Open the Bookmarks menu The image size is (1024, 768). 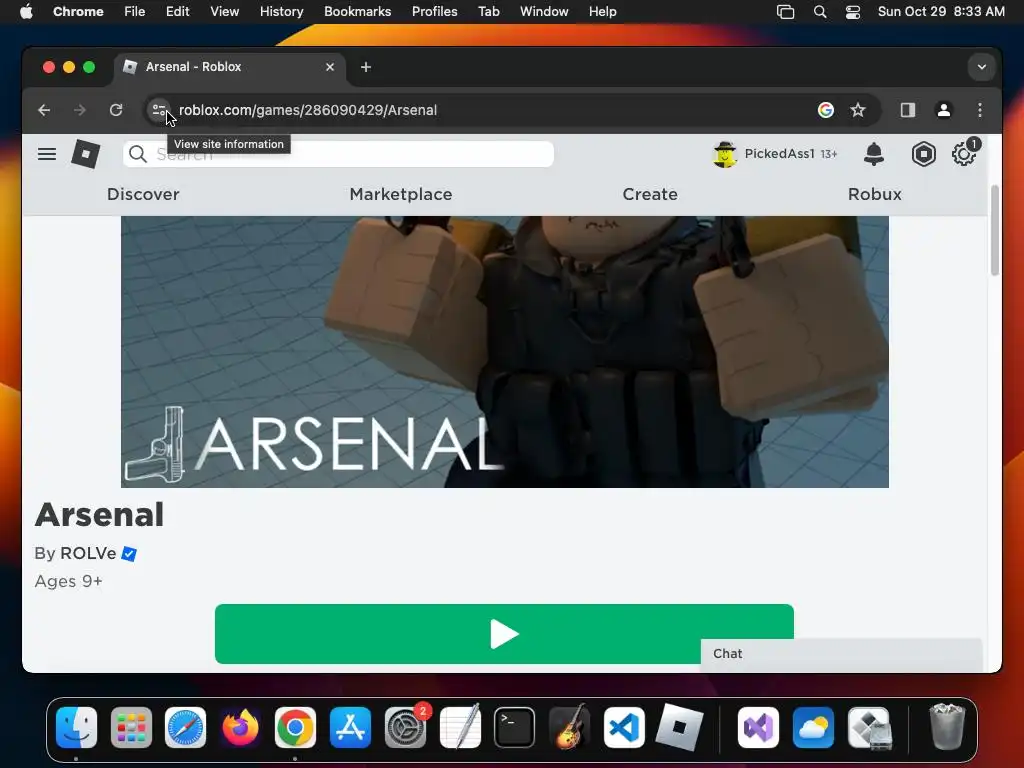coord(357,12)
